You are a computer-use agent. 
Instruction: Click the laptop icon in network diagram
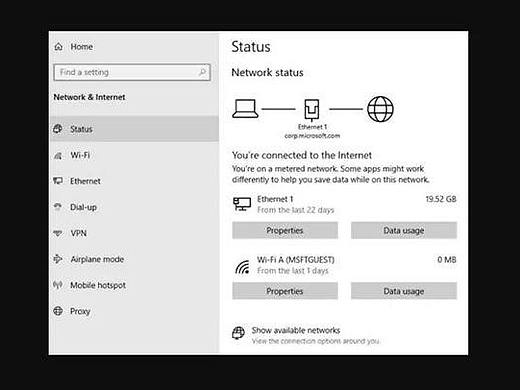pyautogui.click(x=245, y=109)
